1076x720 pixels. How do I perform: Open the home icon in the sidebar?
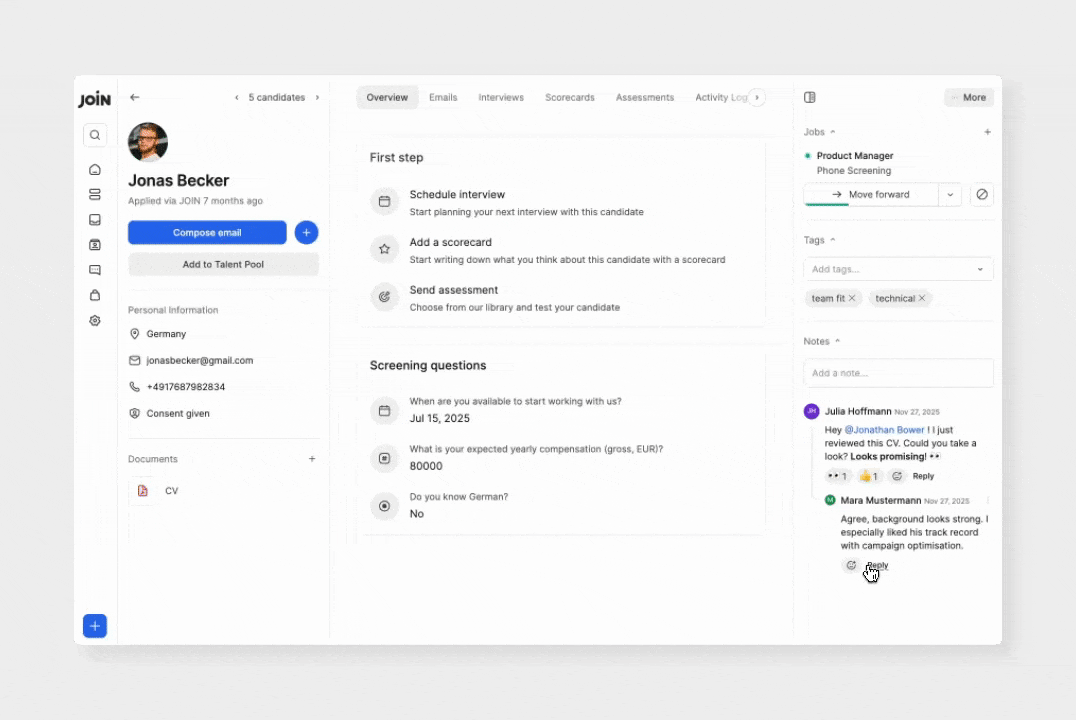click(95, 170)
